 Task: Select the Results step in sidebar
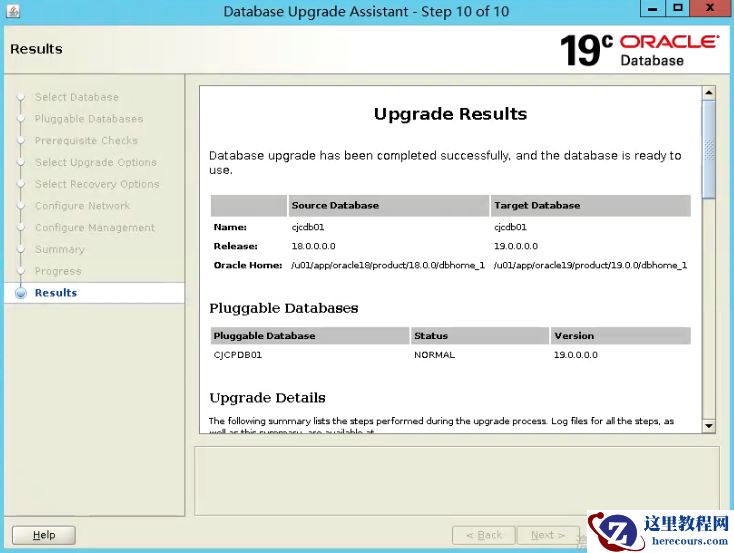[56, 293]
